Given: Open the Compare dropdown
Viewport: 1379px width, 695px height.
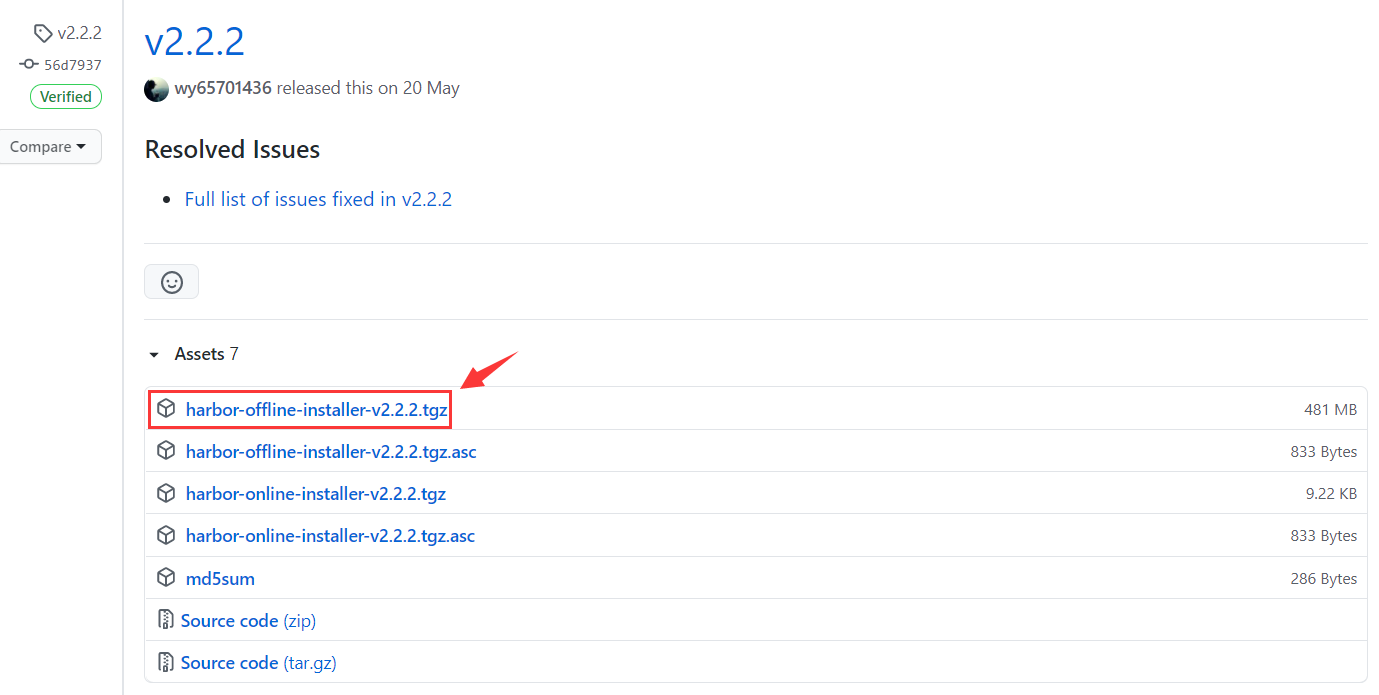Looking at the screenshot, I should tap(48, 147).
